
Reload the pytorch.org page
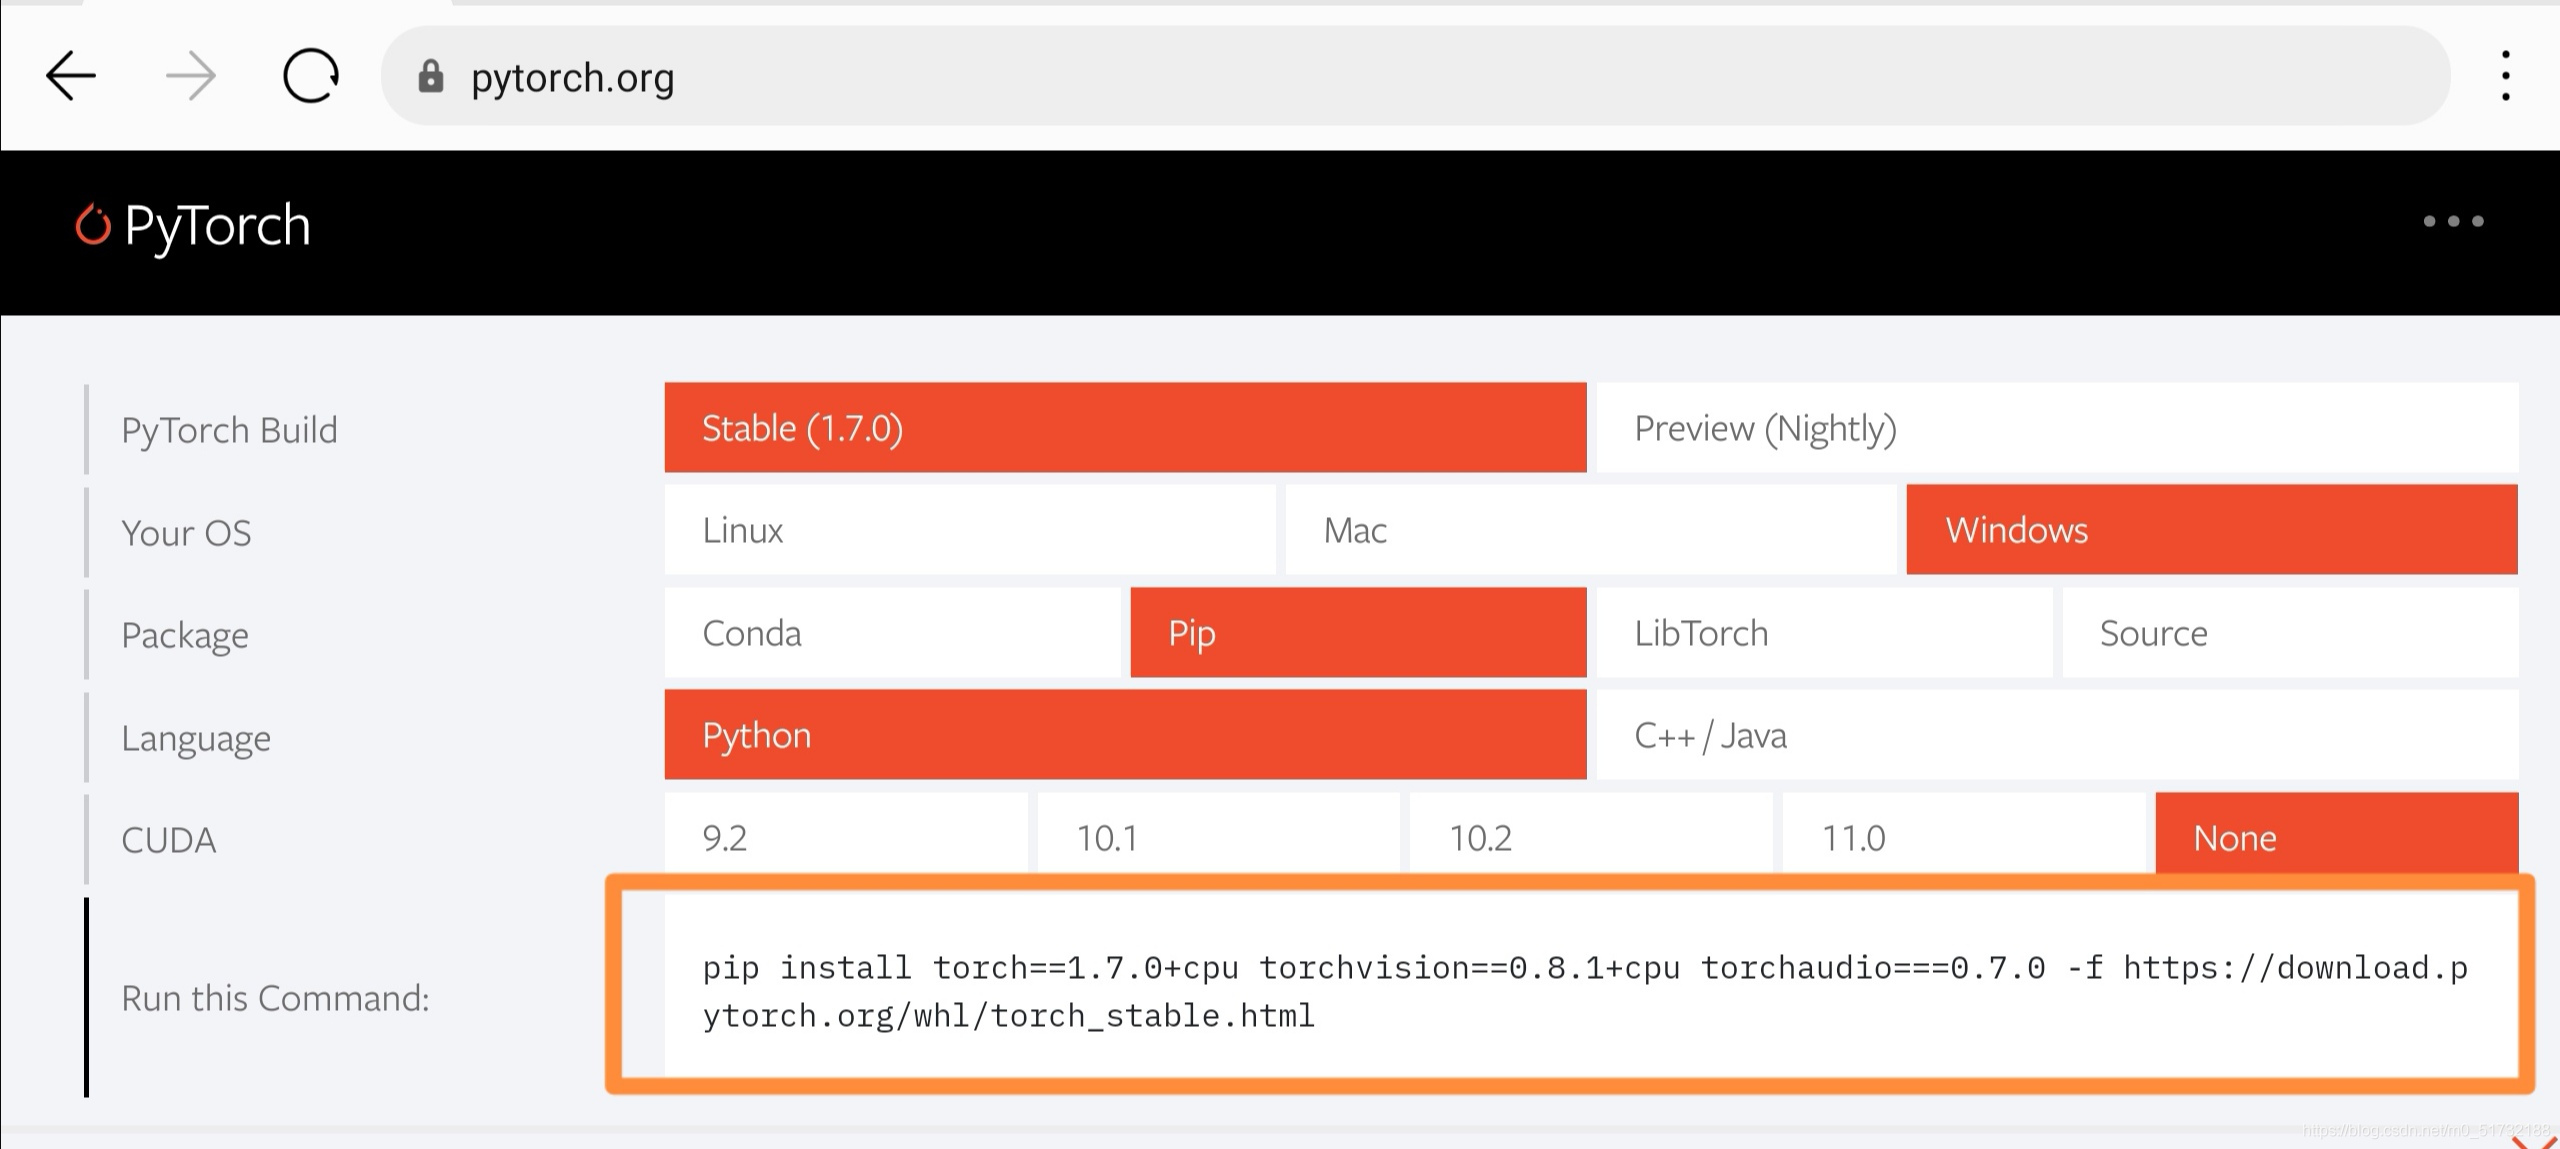pos(309,76)
